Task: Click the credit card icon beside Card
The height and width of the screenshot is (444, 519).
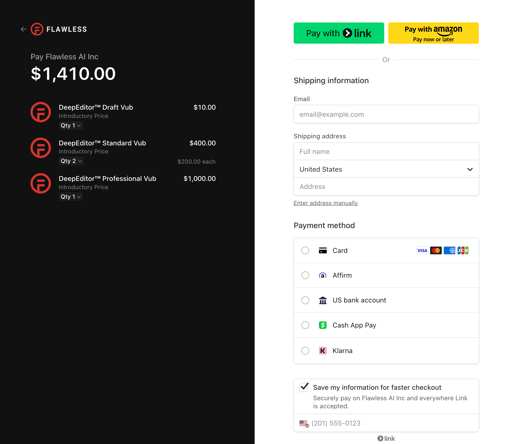Action: [323, 250]
